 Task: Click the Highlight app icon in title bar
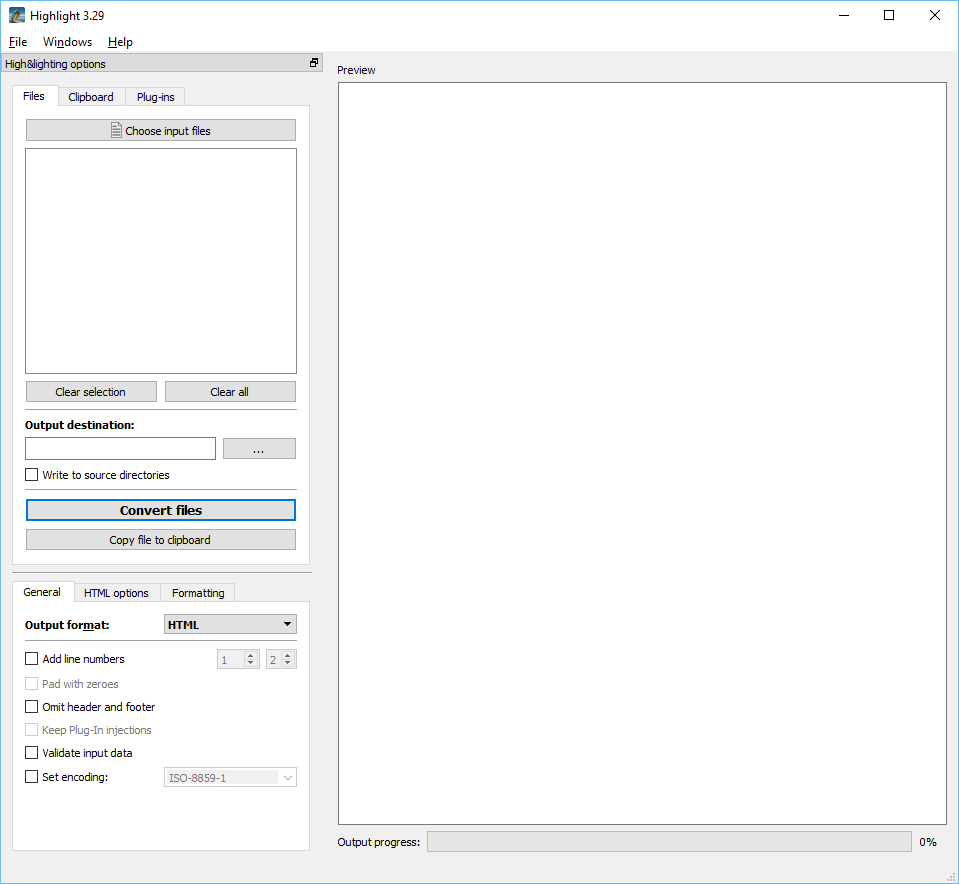[x=17, y=15]
